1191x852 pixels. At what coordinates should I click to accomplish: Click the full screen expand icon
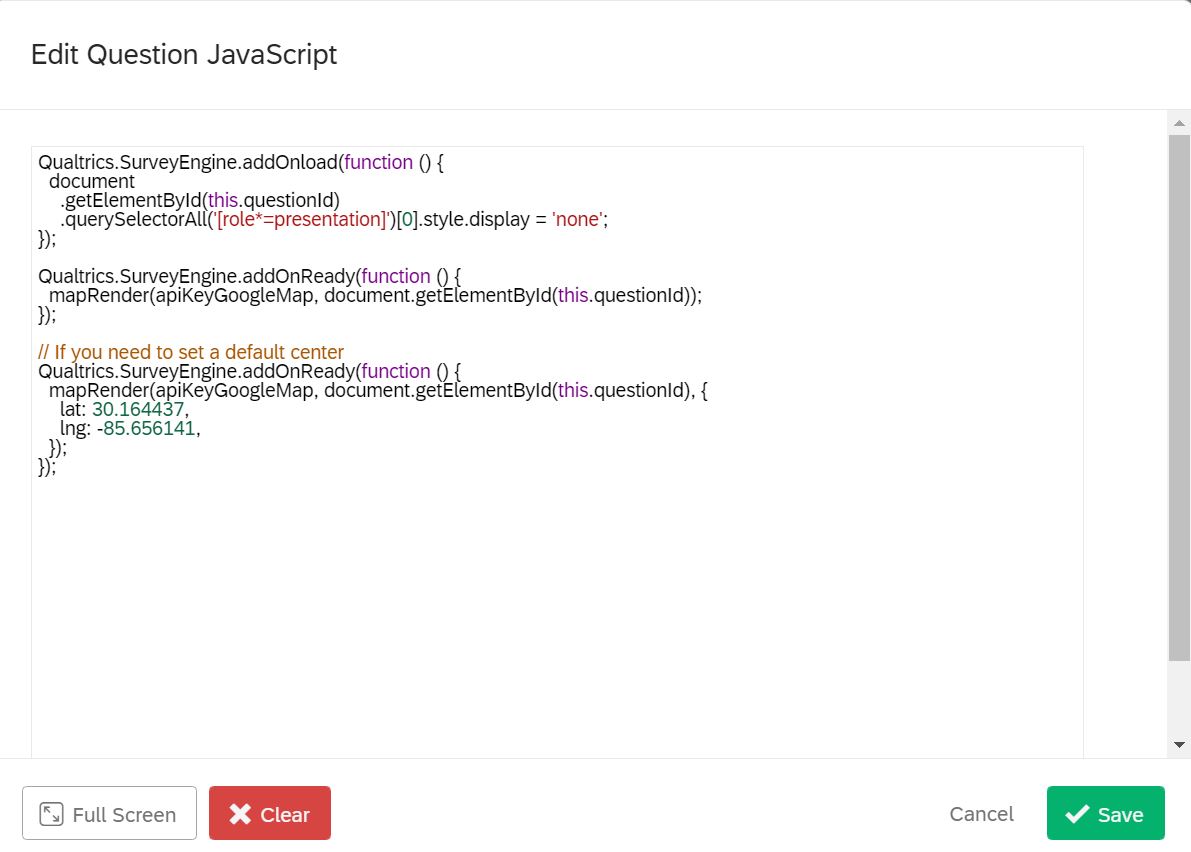tap(51, 814)
